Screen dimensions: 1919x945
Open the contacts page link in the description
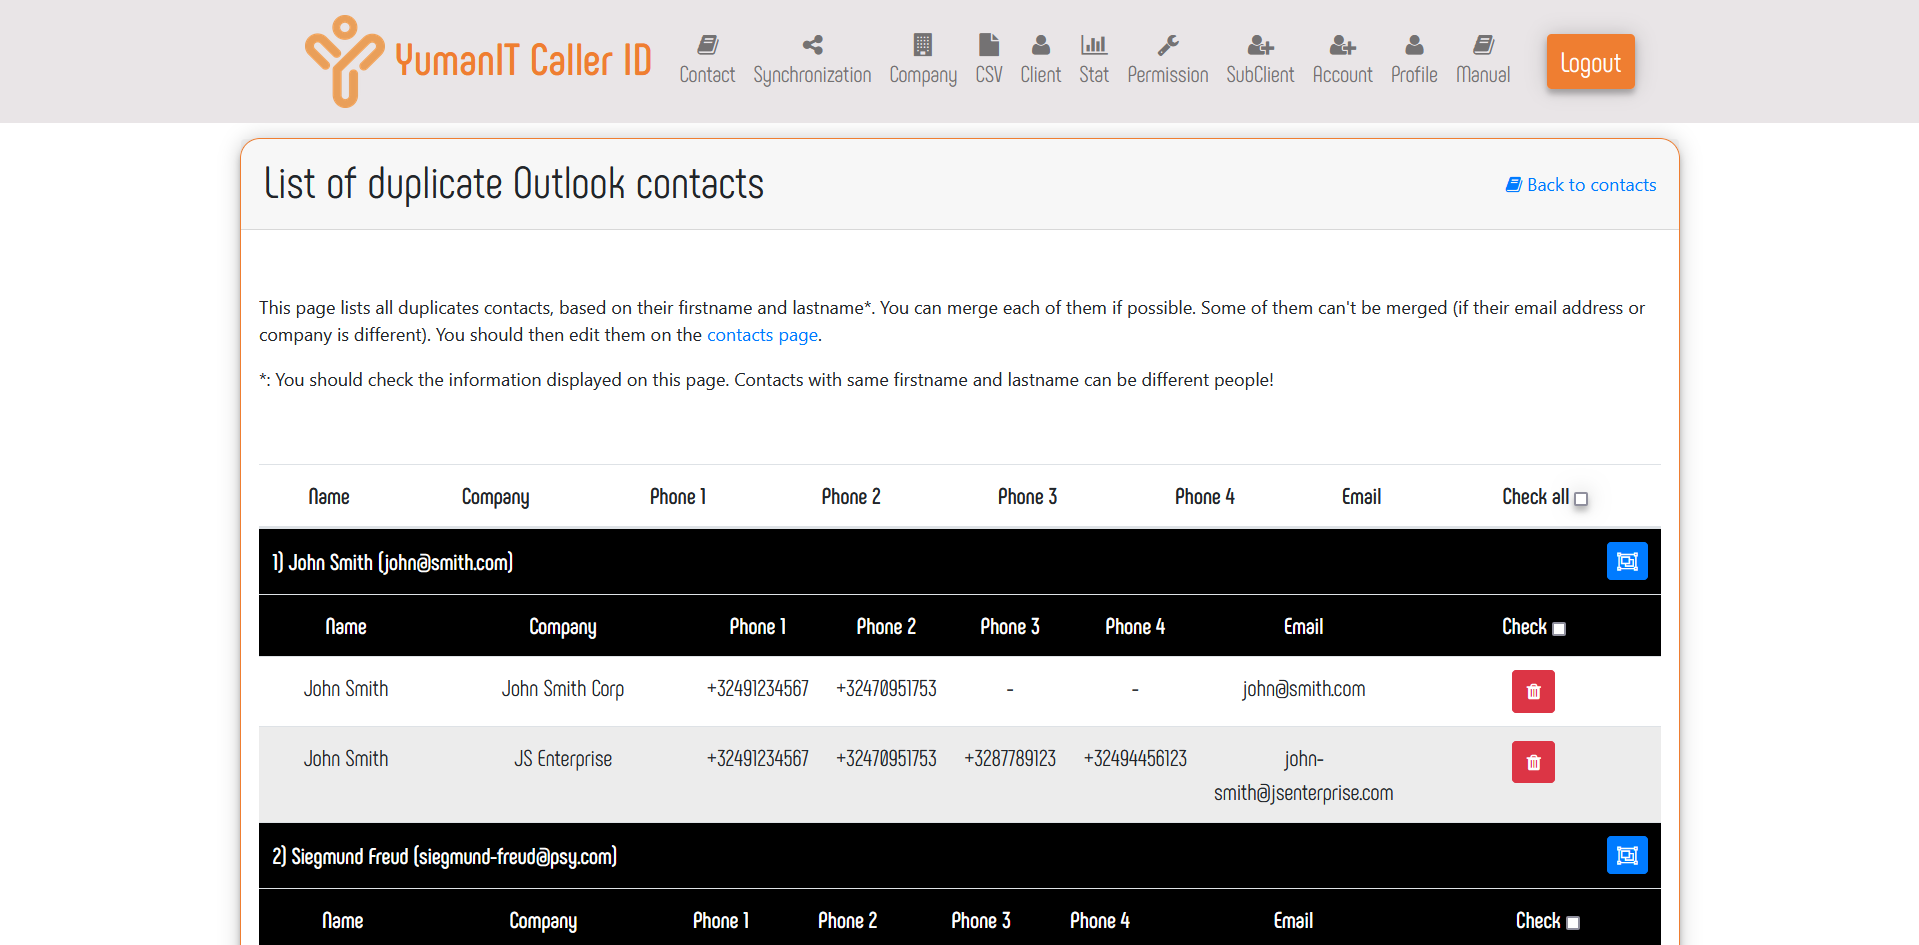[762, 335]
